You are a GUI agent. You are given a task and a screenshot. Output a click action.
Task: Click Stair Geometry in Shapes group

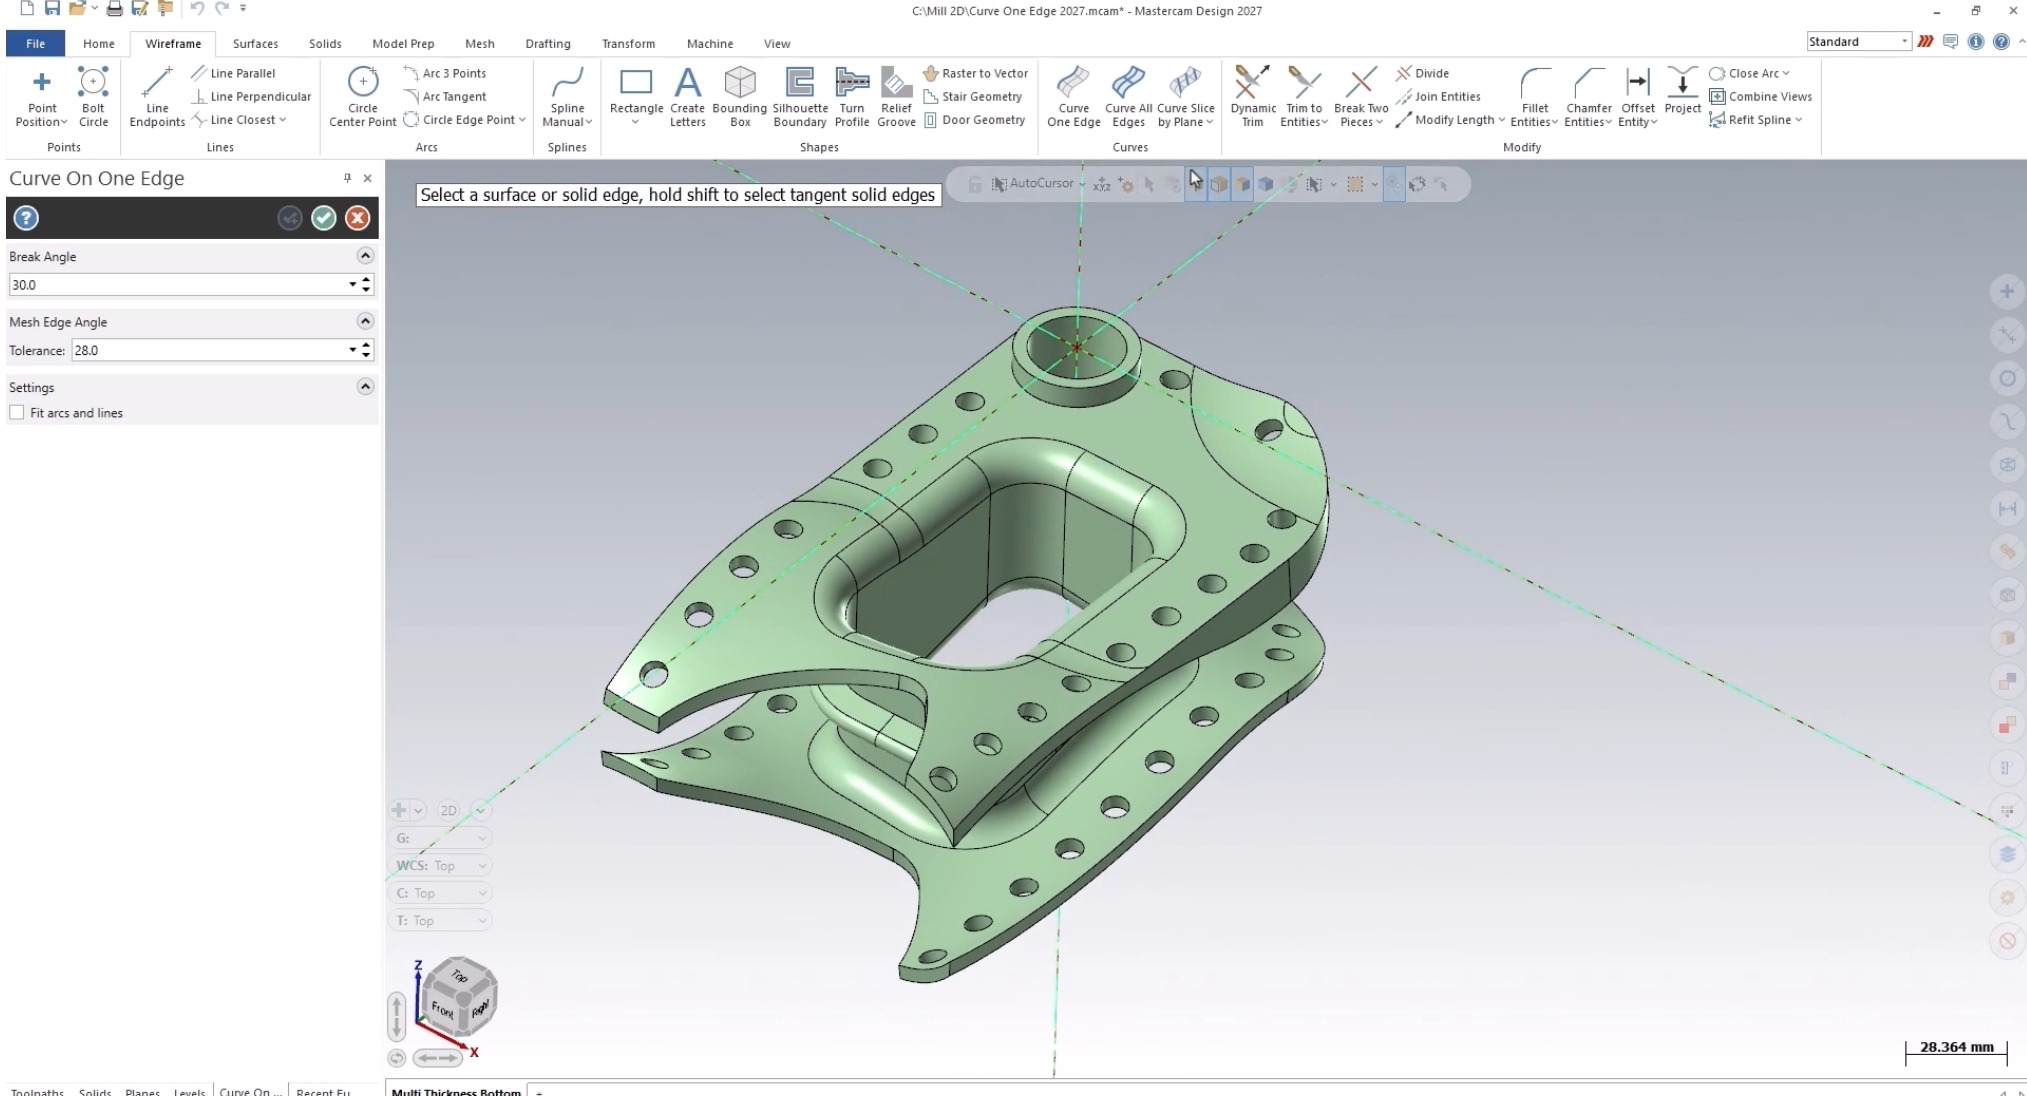tap(972, 96)
